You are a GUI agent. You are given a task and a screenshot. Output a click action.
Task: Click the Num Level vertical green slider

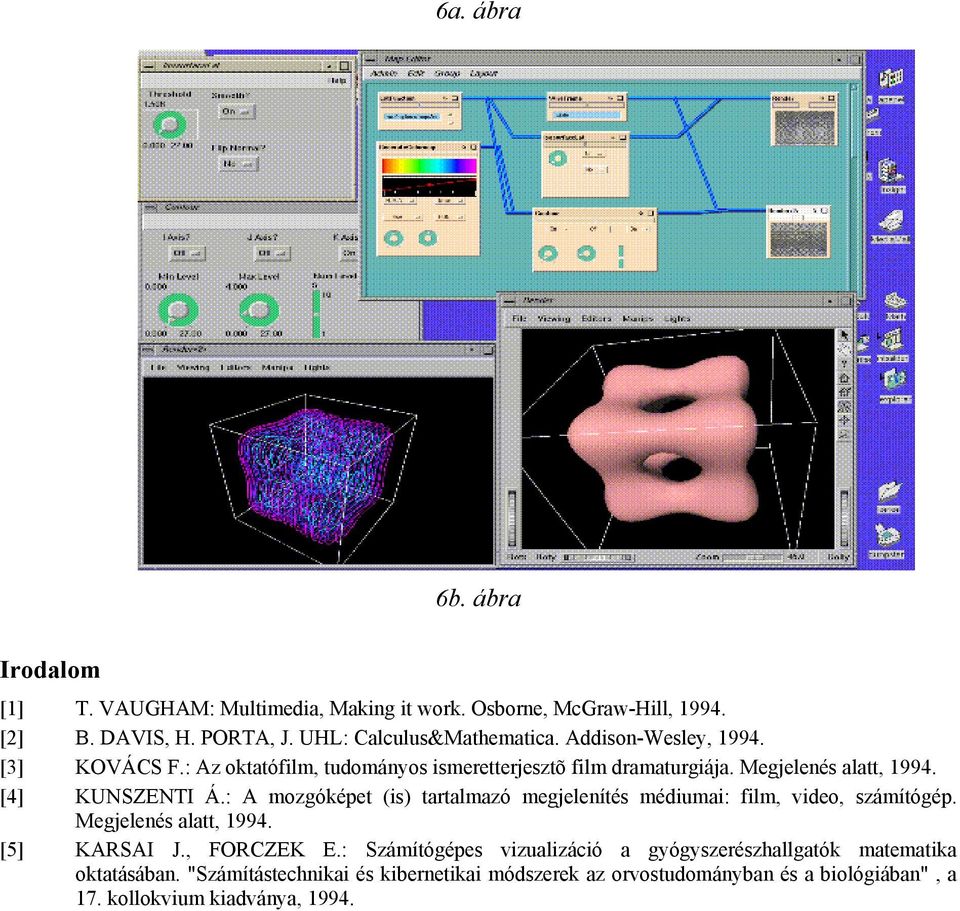point(317,313)
